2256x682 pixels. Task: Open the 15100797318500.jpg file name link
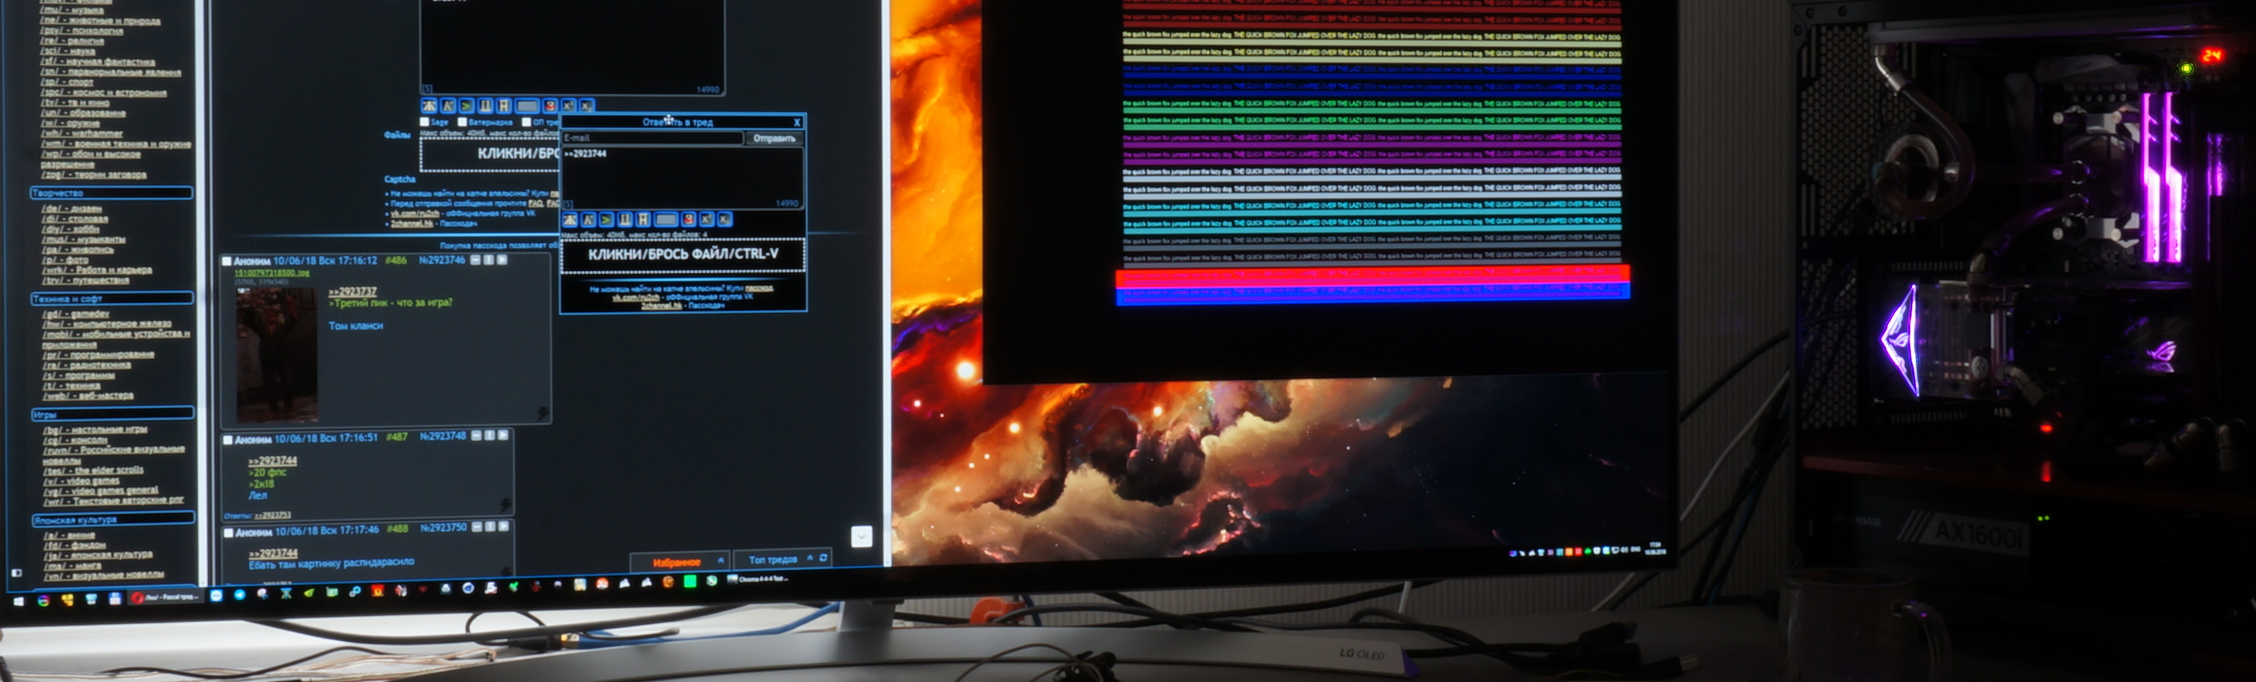point(272,272)
